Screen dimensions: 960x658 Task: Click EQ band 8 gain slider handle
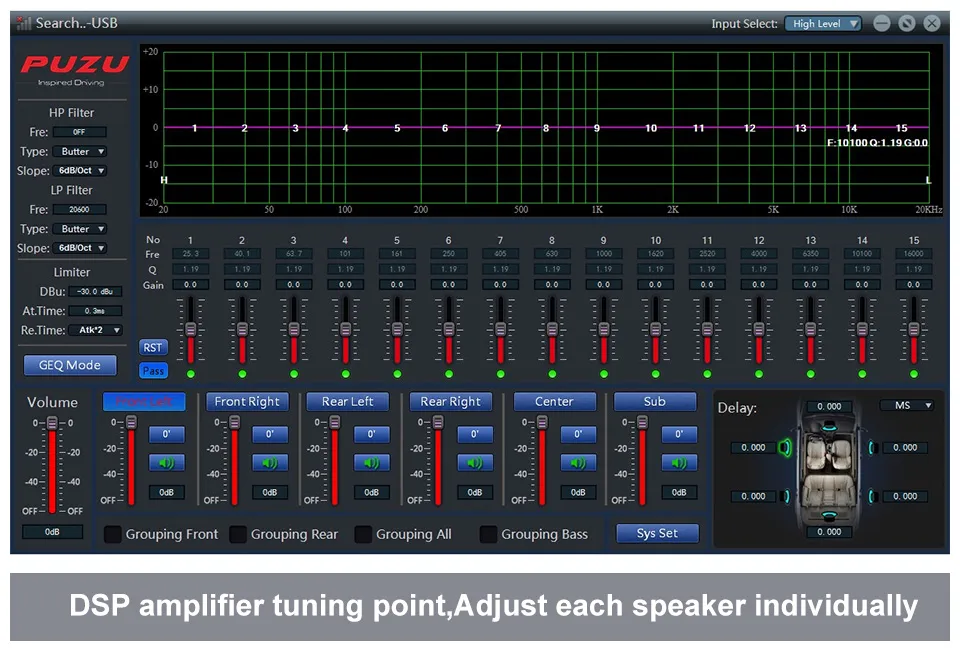[552, 329]
